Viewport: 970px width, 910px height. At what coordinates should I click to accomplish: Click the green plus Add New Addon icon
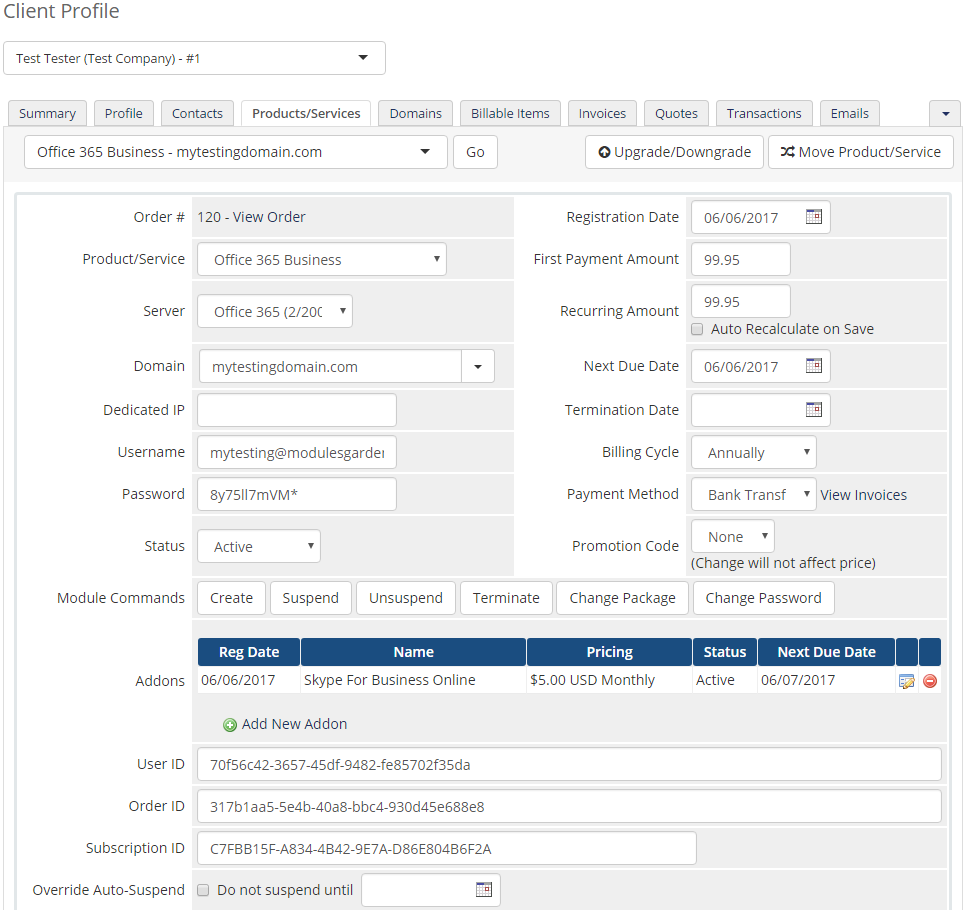pyautogui.click(x=230, y=725)
